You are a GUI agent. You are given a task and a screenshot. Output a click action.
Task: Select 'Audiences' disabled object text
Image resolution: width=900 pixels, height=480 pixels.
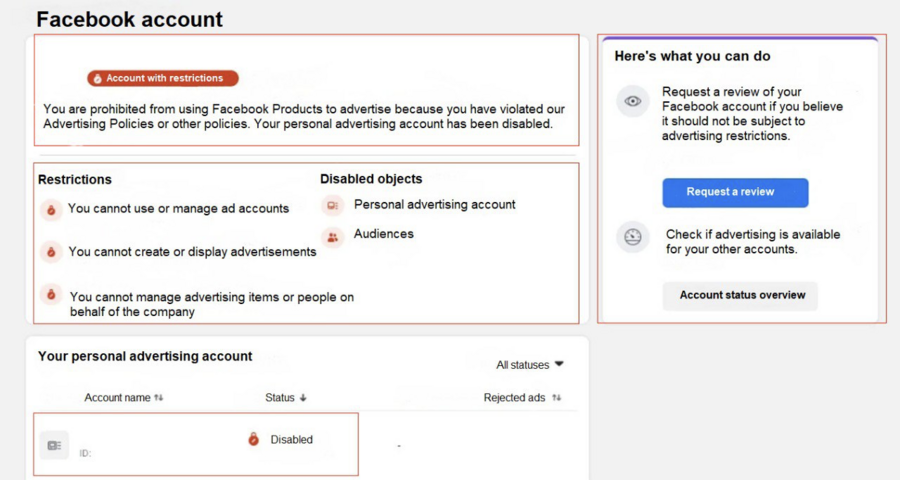383,234
